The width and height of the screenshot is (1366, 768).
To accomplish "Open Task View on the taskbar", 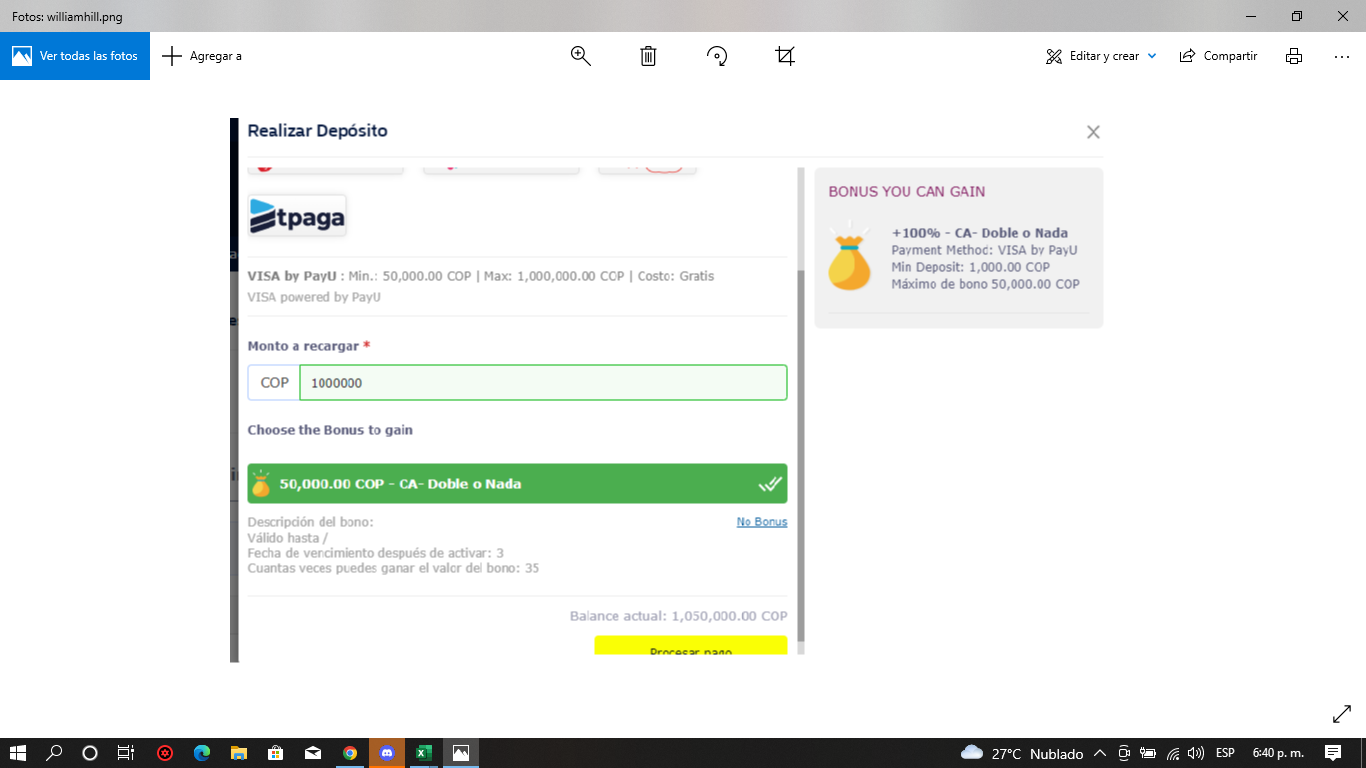I will coord(126,753).
